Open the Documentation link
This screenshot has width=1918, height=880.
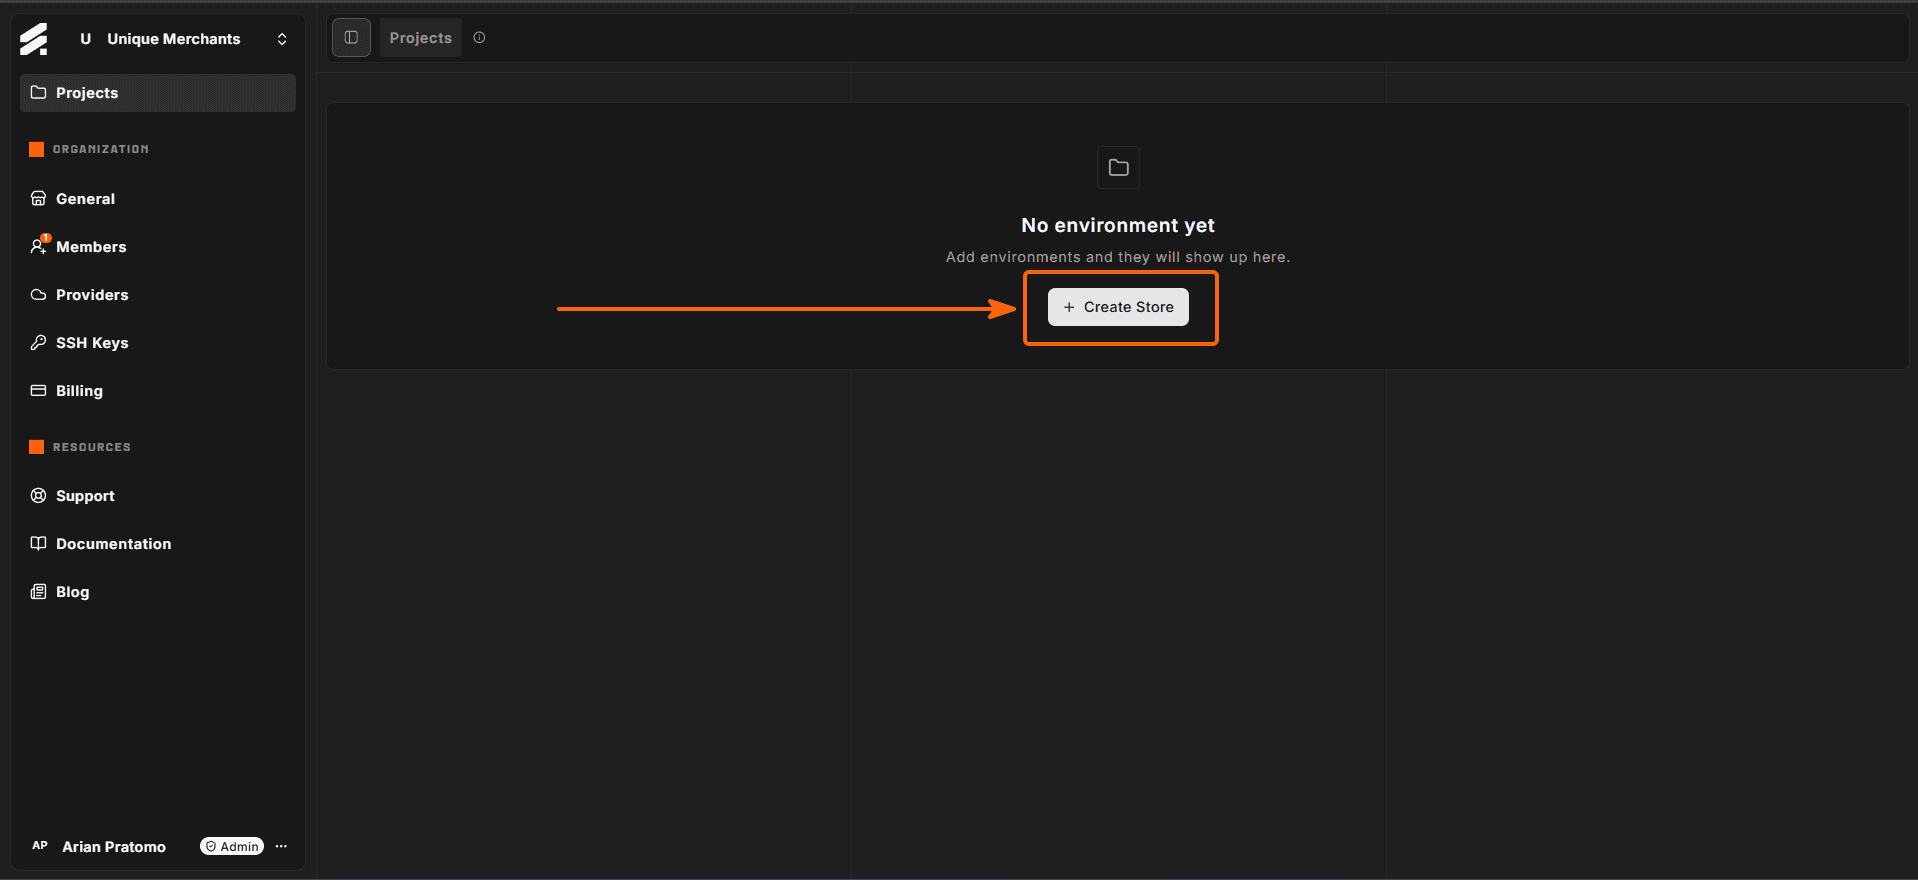[158, 544]
